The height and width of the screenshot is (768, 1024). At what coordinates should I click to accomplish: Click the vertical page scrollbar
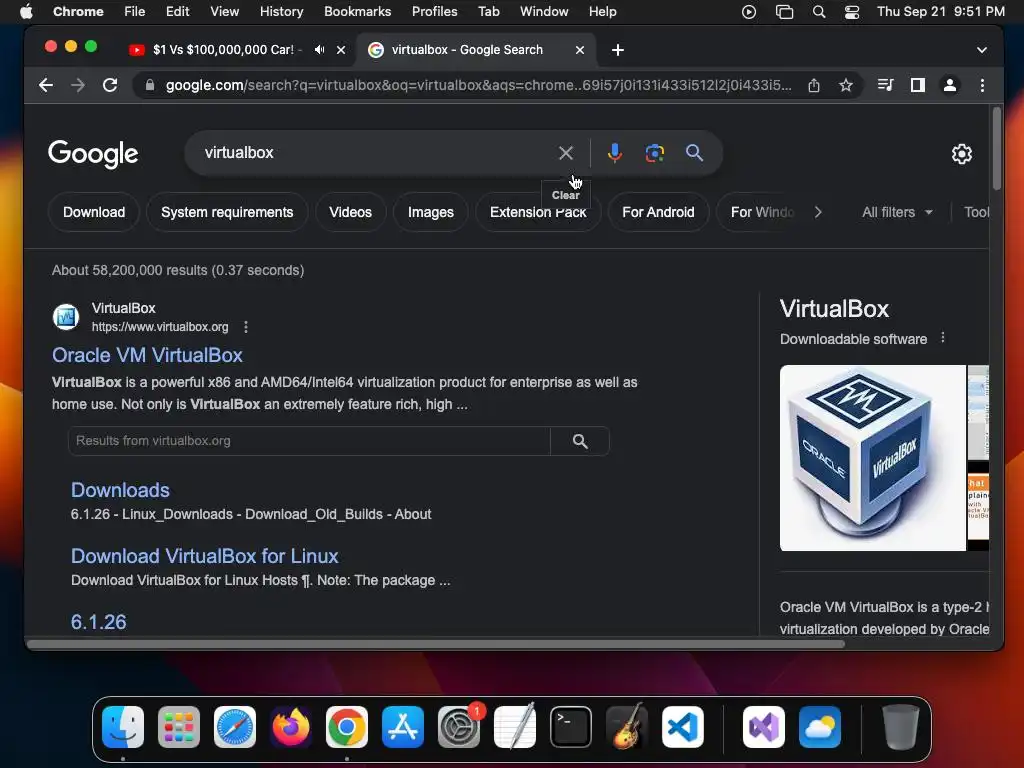(x=997, y=149)
